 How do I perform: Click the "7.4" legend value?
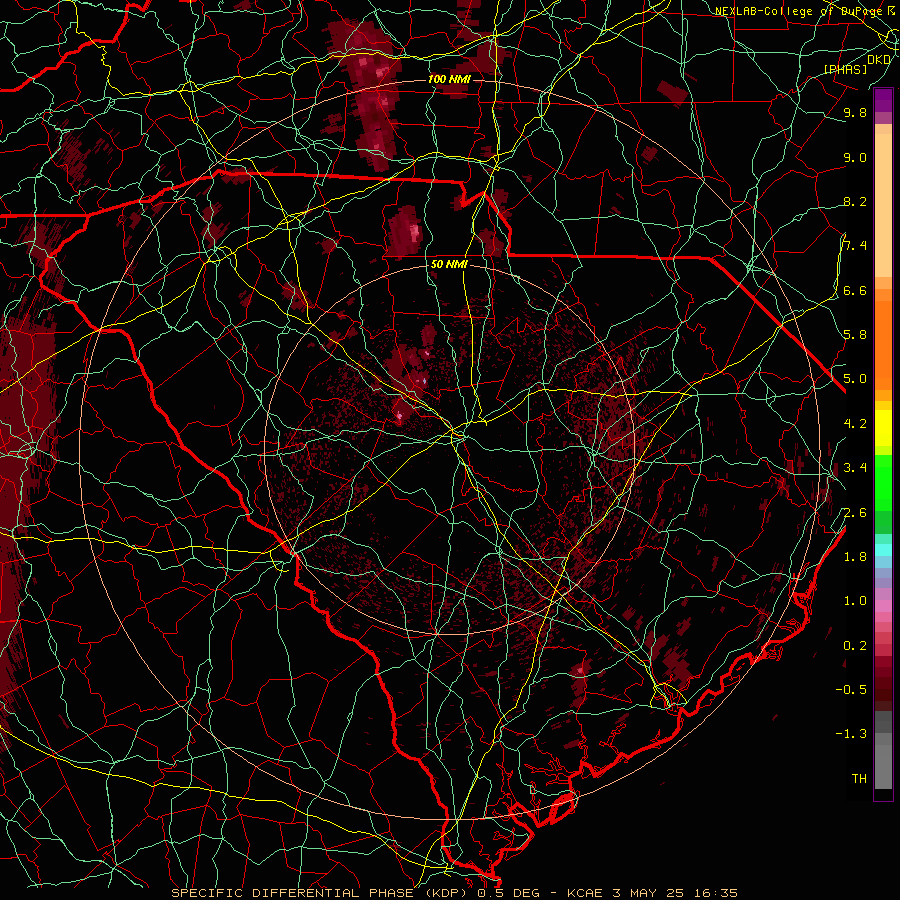pyautogui.click(x=855, y=246)
